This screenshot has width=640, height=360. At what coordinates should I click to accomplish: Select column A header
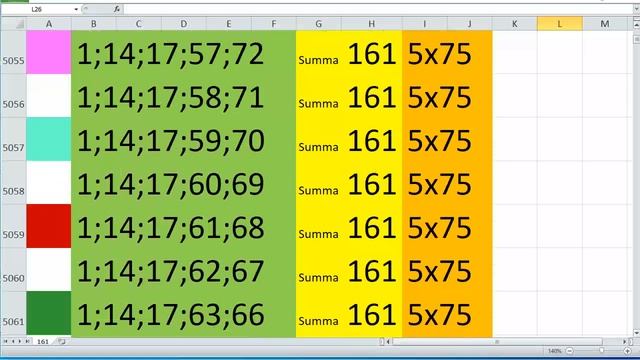click(49, 24)
